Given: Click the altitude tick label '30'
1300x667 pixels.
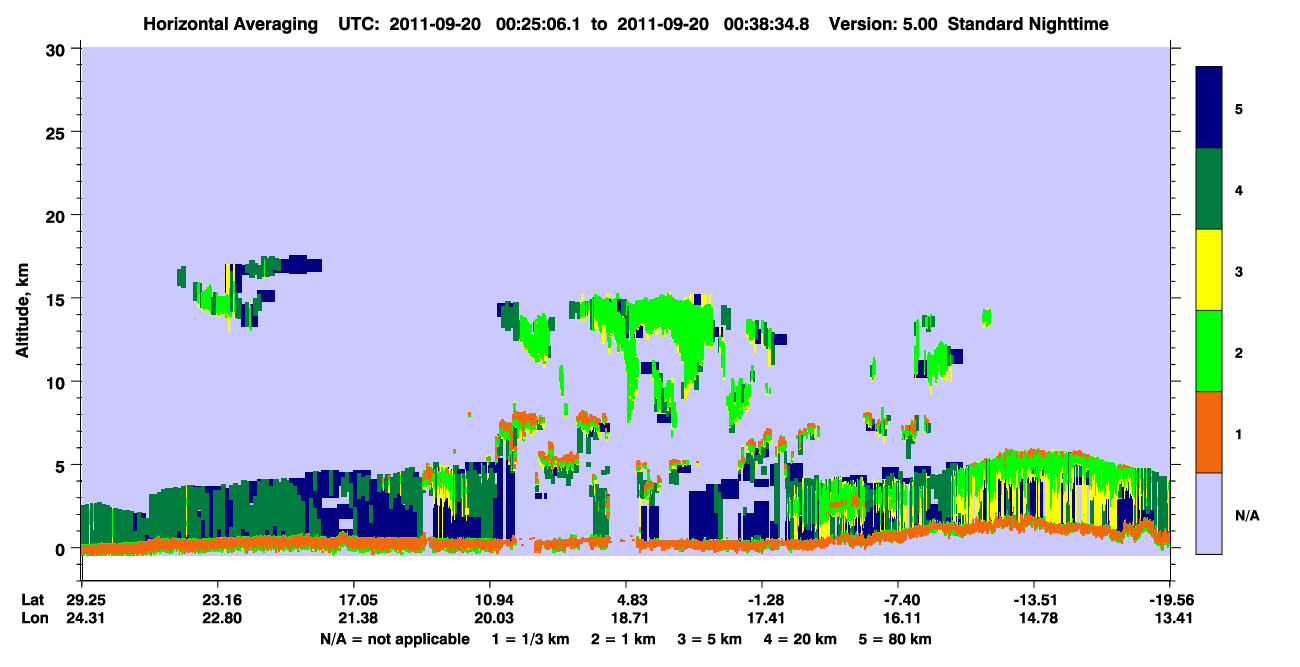Looking at the screenshot, I should (58, 49).
